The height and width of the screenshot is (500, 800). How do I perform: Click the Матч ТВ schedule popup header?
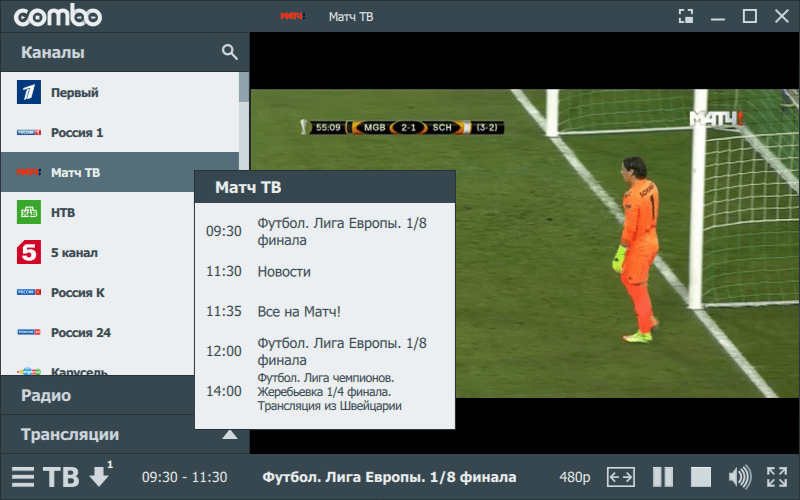tap(324, 187)
